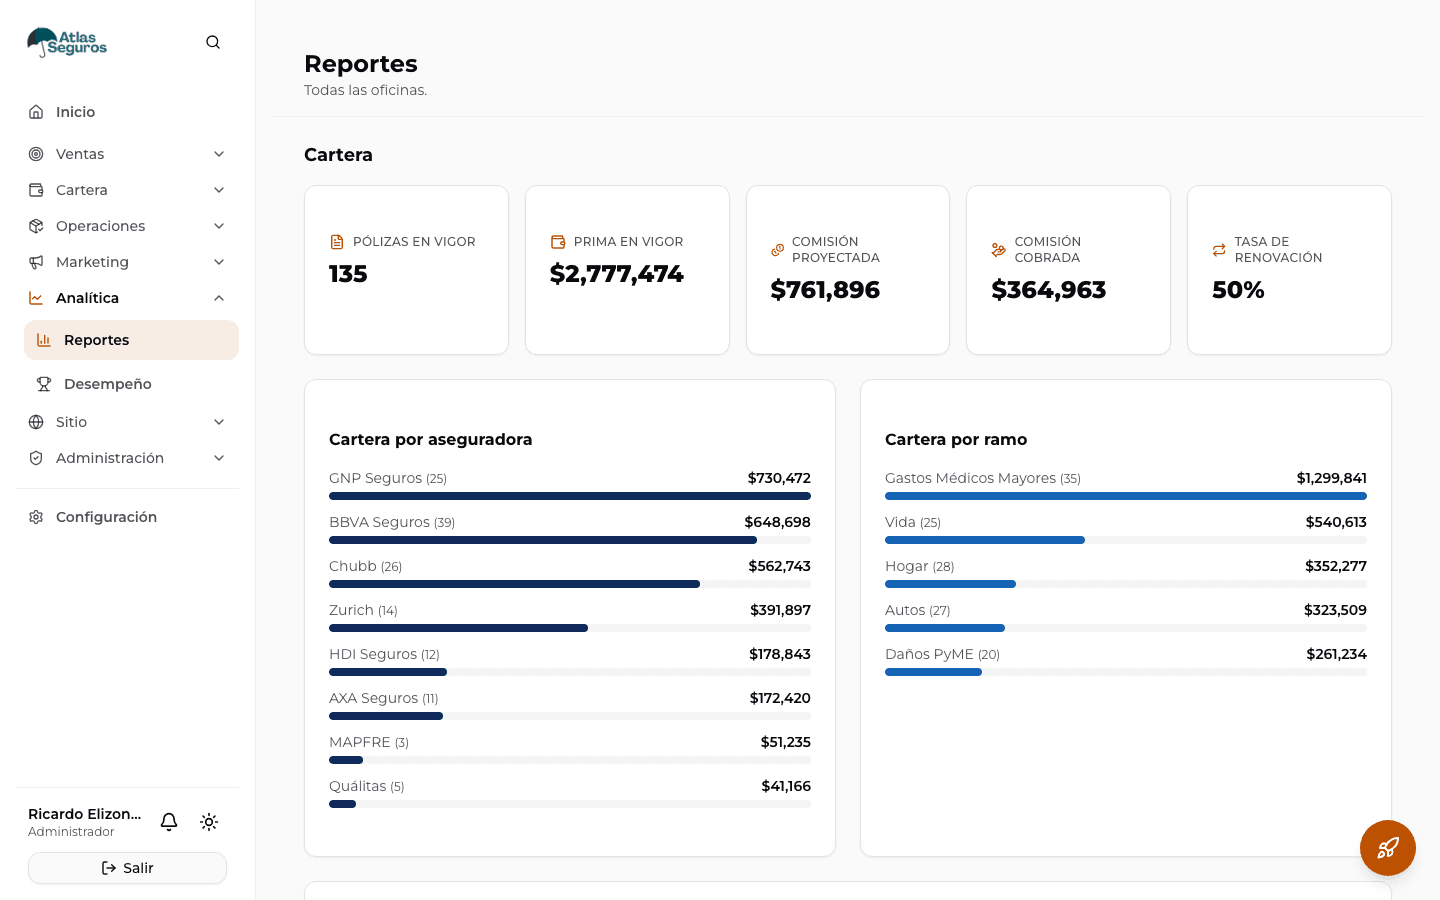This screenshot has width=1440, height=900.
Task: Click the Ricardo Elizon... user name
Action: [85, 814]
